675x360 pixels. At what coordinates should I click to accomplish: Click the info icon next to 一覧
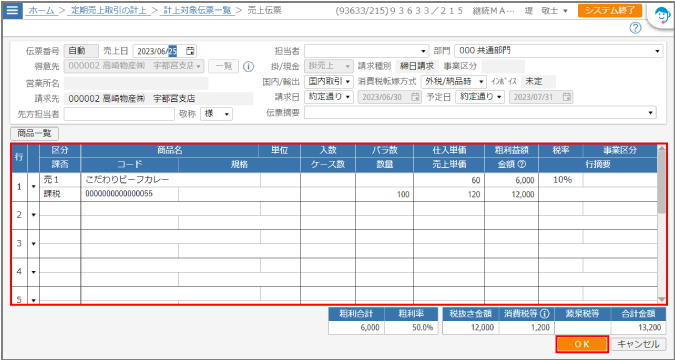pyautogui.click(x=248, y=67)
